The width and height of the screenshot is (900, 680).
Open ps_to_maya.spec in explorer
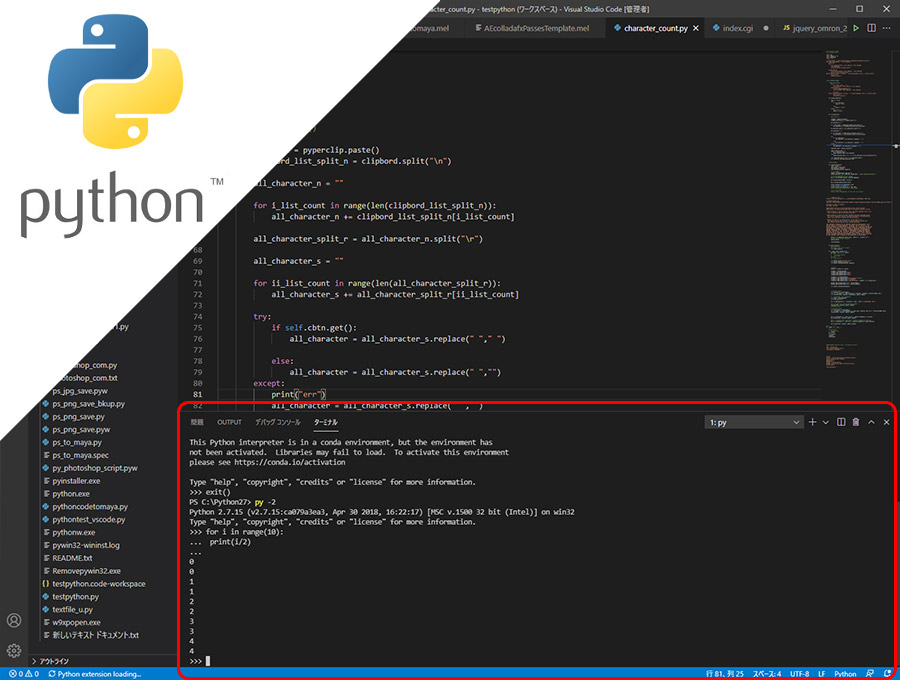80,455
